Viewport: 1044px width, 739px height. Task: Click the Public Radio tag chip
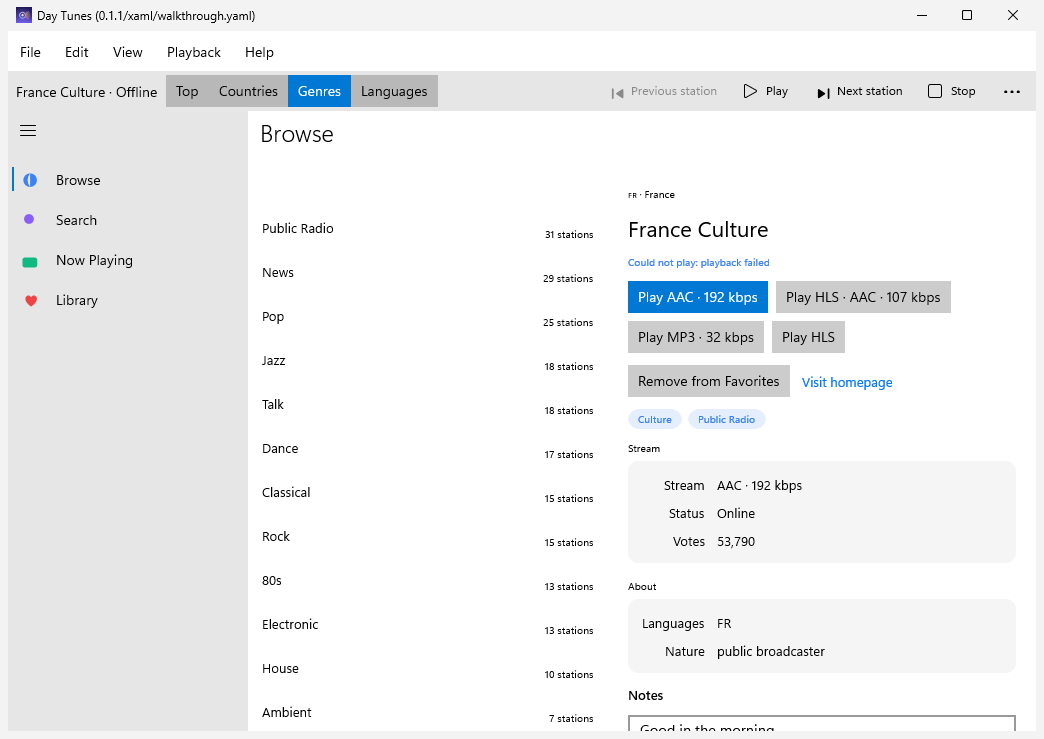point(726,419)
